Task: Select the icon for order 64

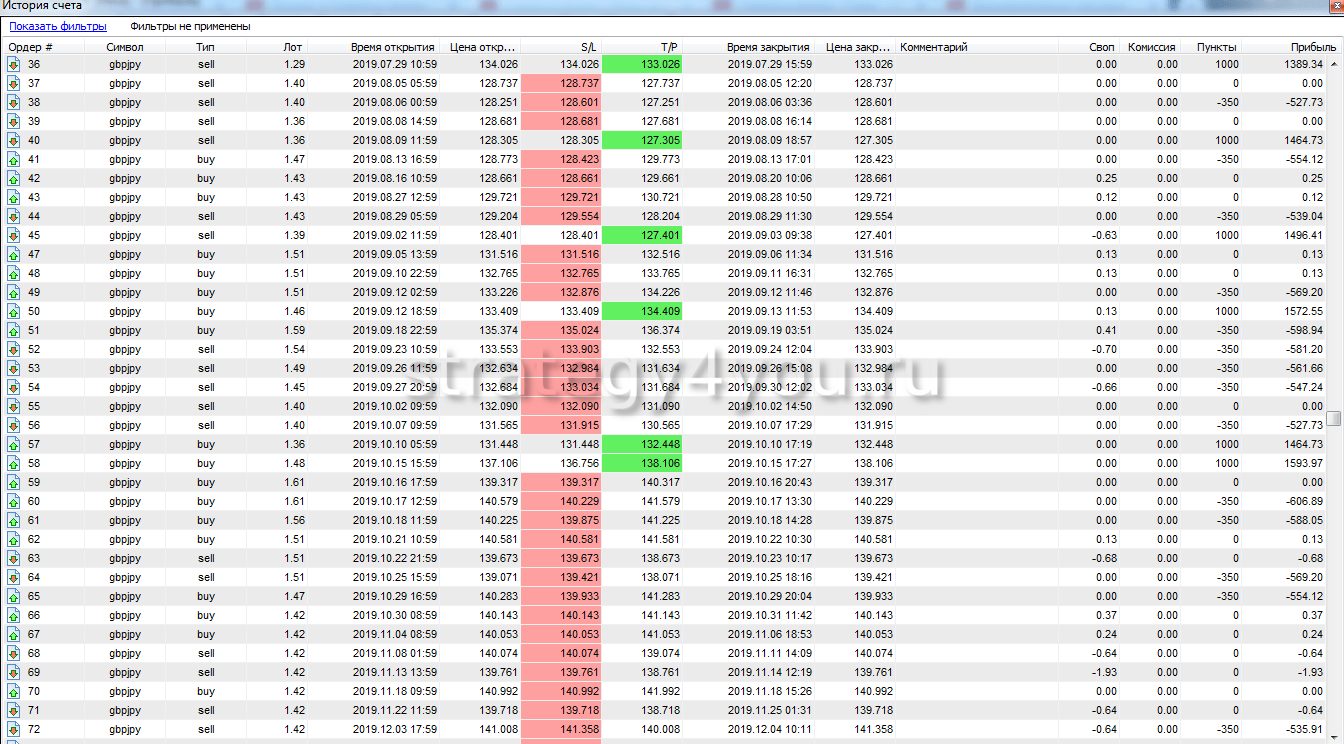Action: [14, 577]
